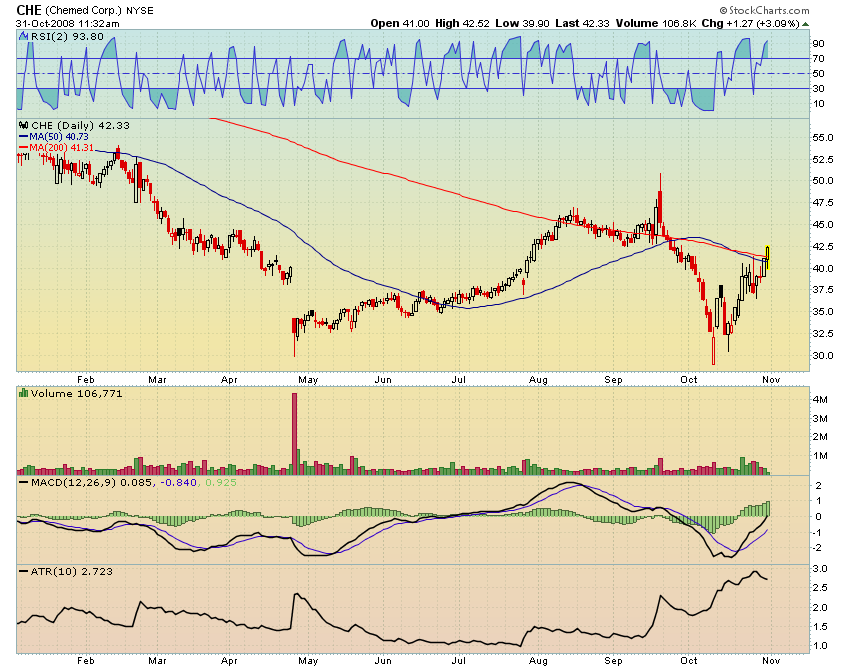Image resolution: width=850 pixels, height=668 pixels.
Task: Click the 1.5 label on ATR axis
Action: [x=821, y=627]
